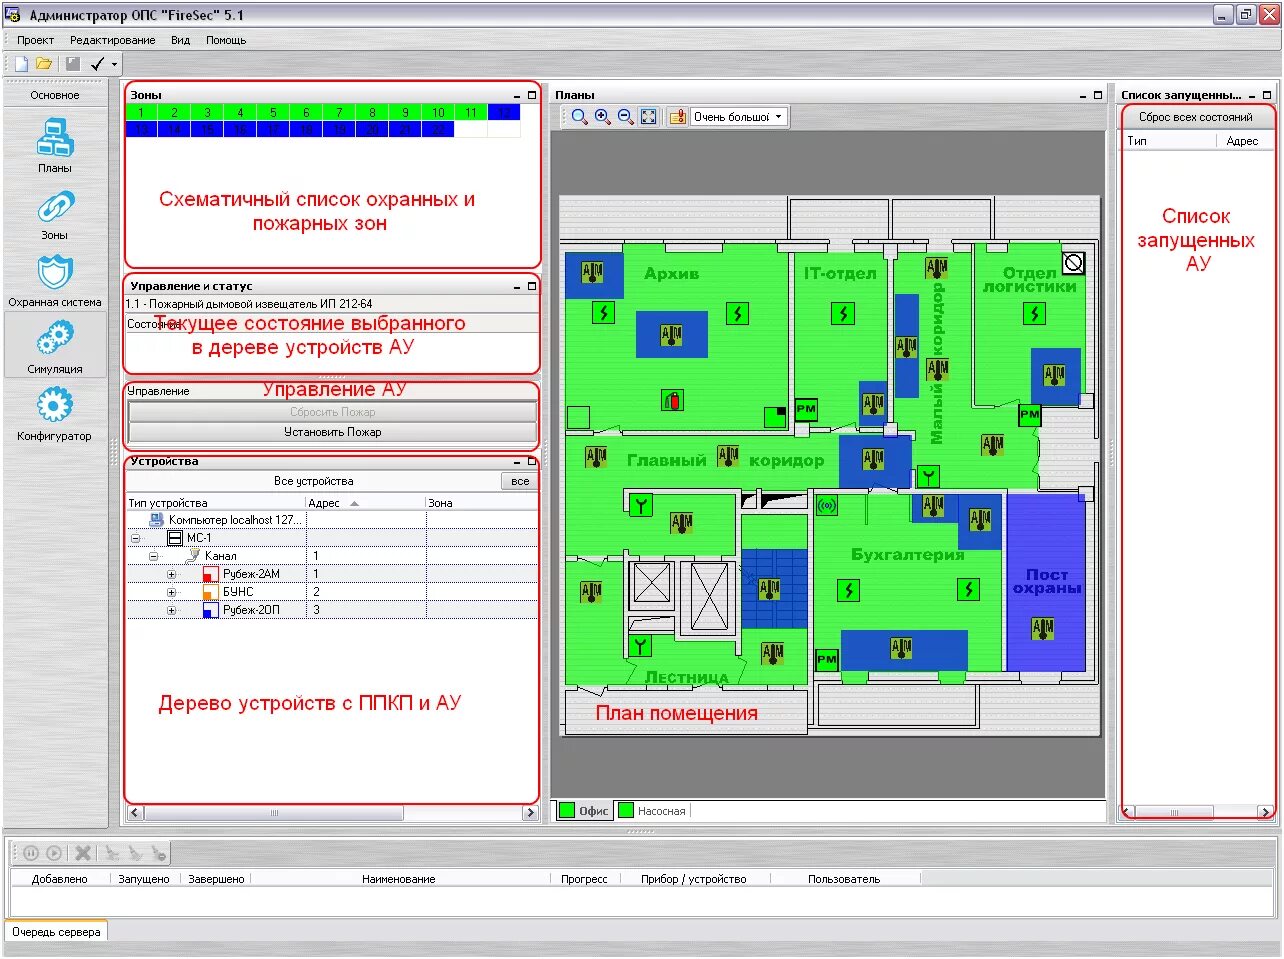Collapse the Канал tree node
This screenshot has height=959, width=1284.
point(153,556)
